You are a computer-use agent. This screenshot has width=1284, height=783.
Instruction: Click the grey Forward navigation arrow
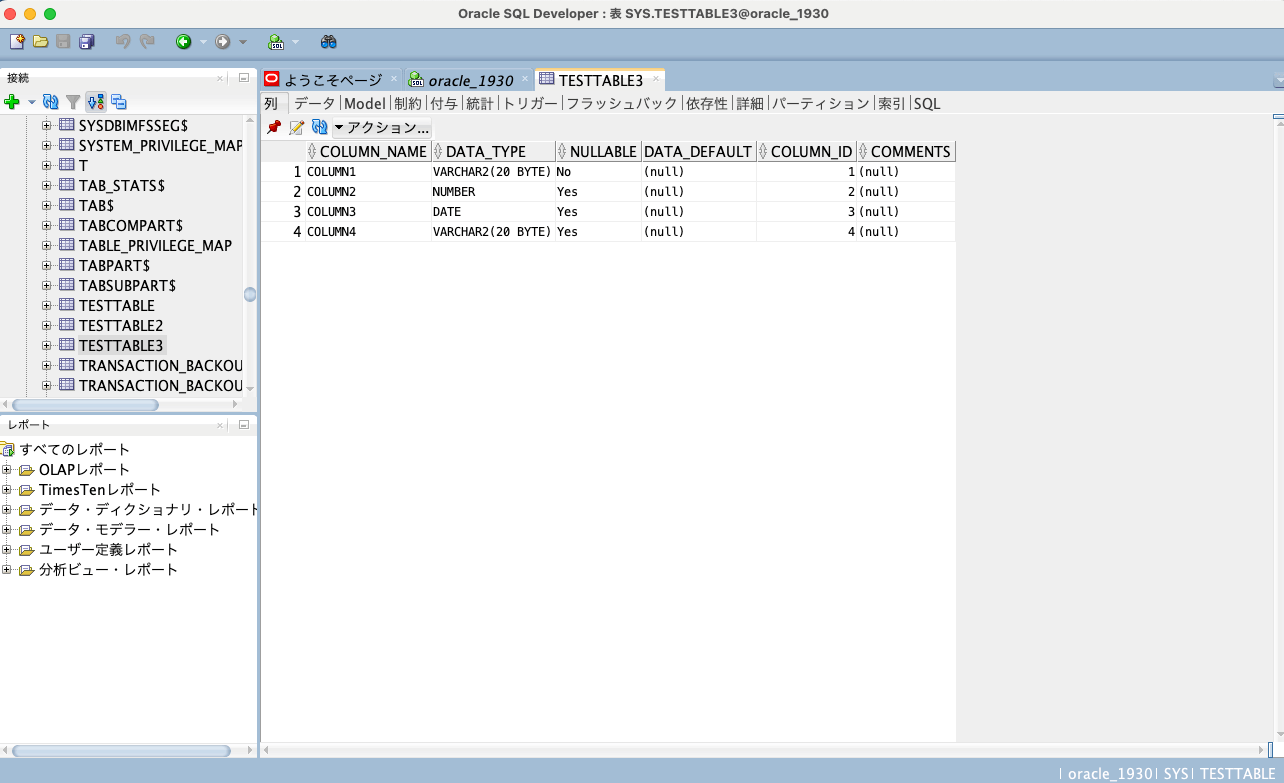(x=223, y=42)
